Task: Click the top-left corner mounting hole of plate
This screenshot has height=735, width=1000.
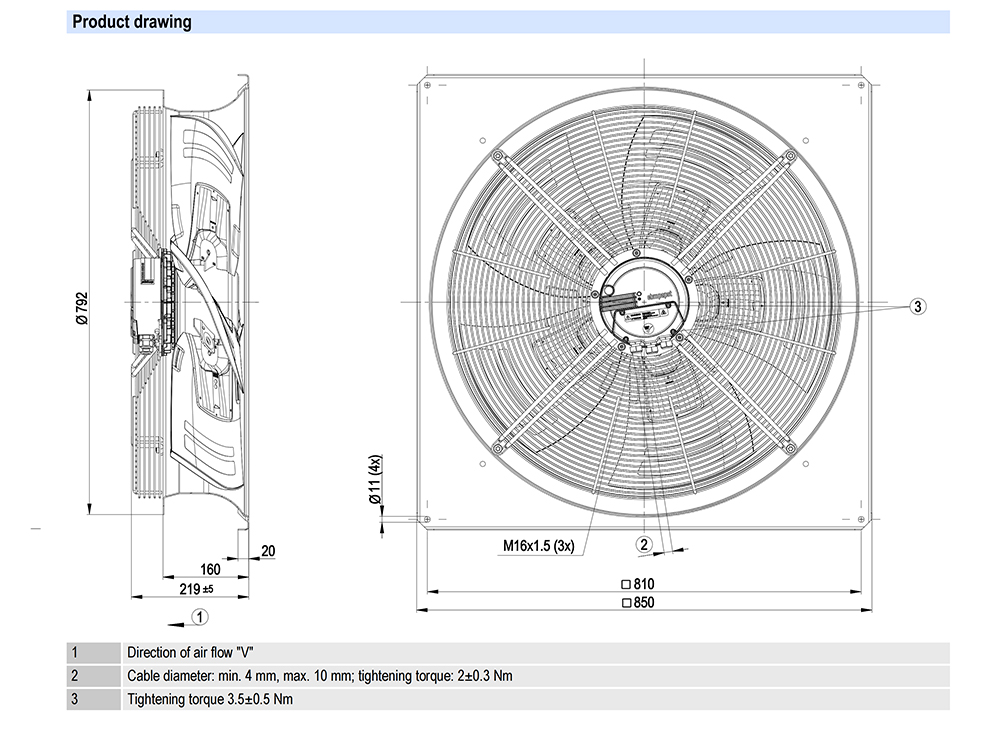Action: pyautogui.click(x=427, y=86)
